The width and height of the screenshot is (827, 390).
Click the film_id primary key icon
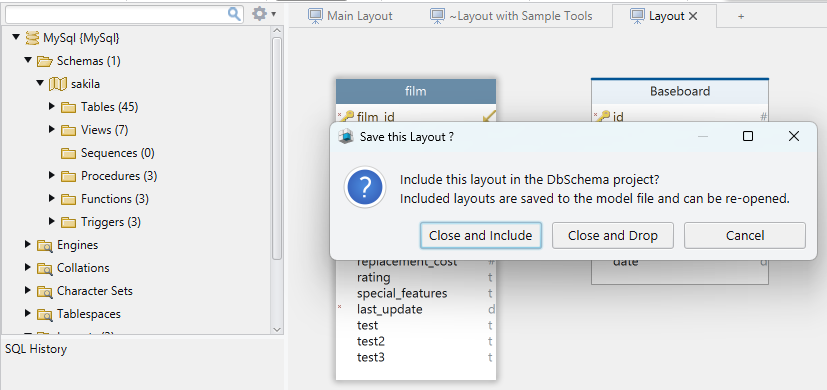[348, 116]
